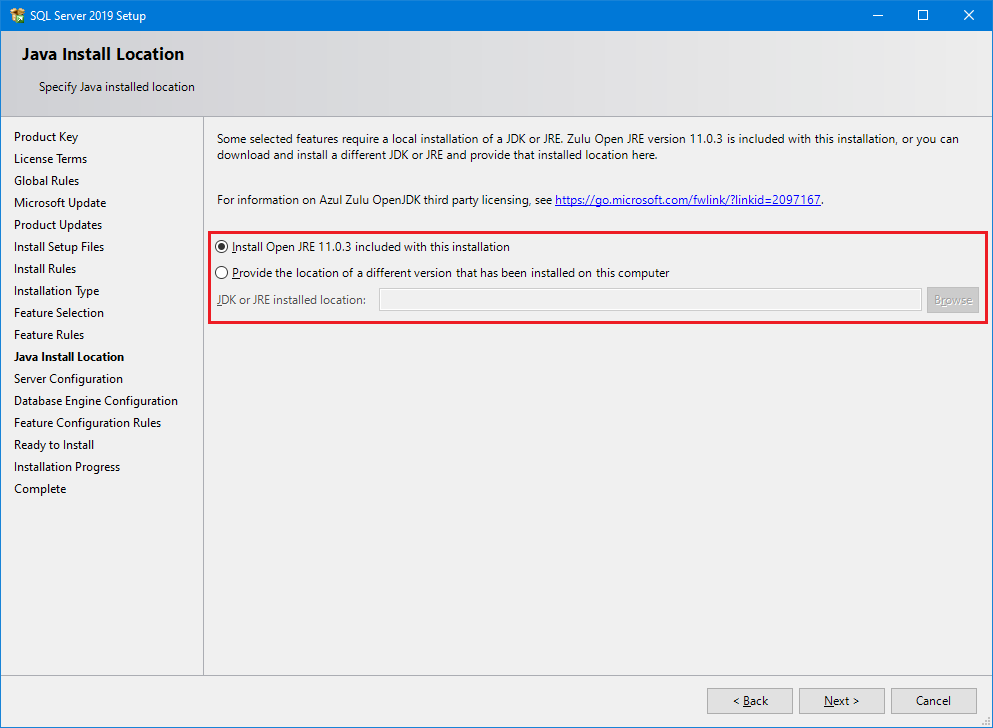The height and width of the screenshot is (728, 993).
Task: Click Database Engine Configuration step
Action: [96, 401]
